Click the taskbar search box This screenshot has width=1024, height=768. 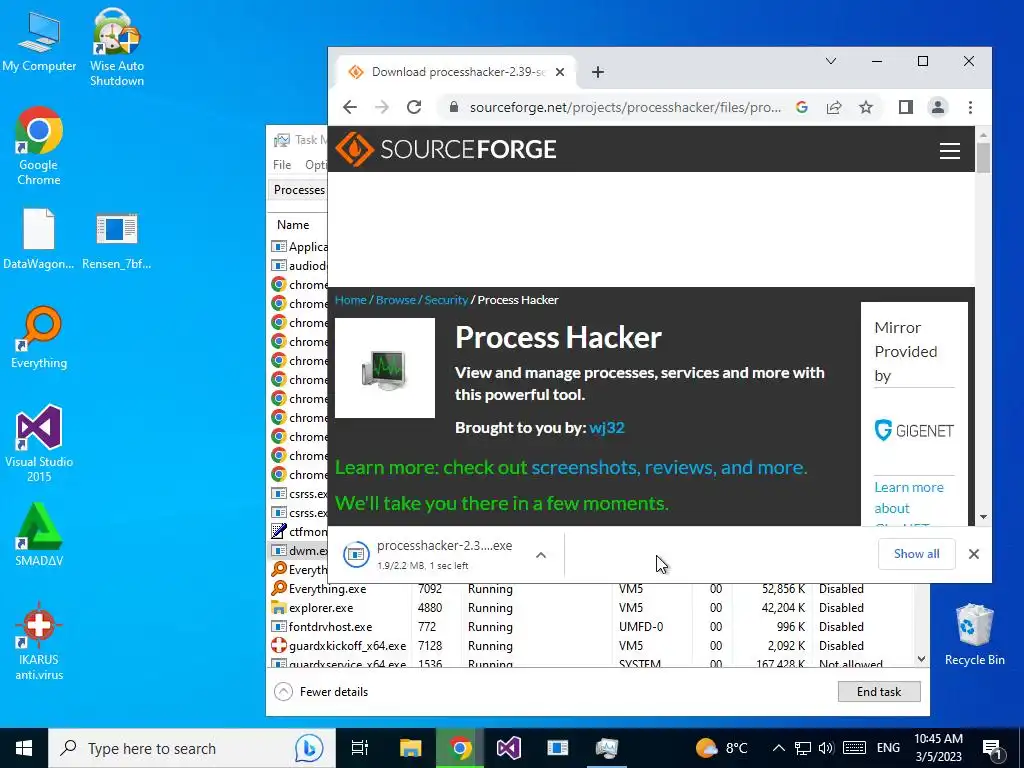click(192, 748)
